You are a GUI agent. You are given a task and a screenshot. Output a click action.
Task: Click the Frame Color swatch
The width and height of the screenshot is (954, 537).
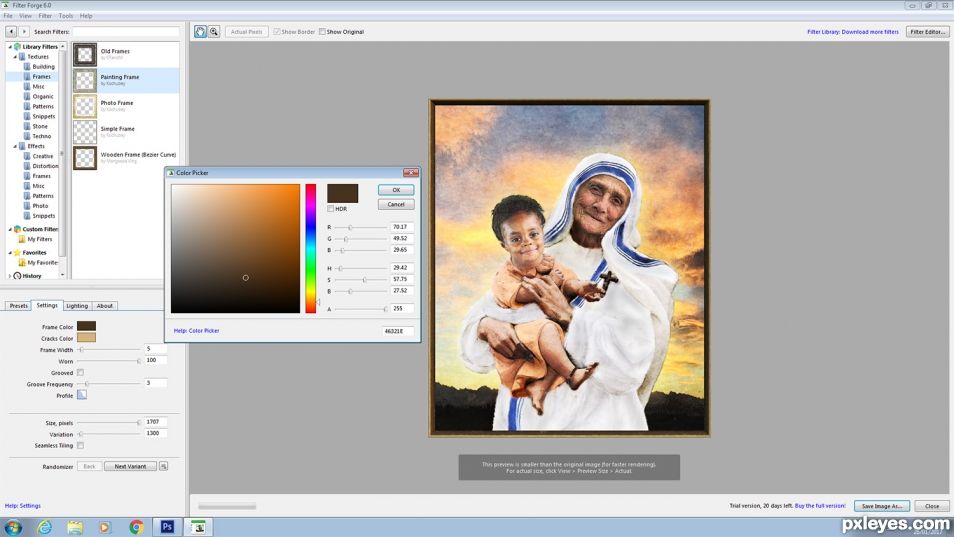coord(86,326)
